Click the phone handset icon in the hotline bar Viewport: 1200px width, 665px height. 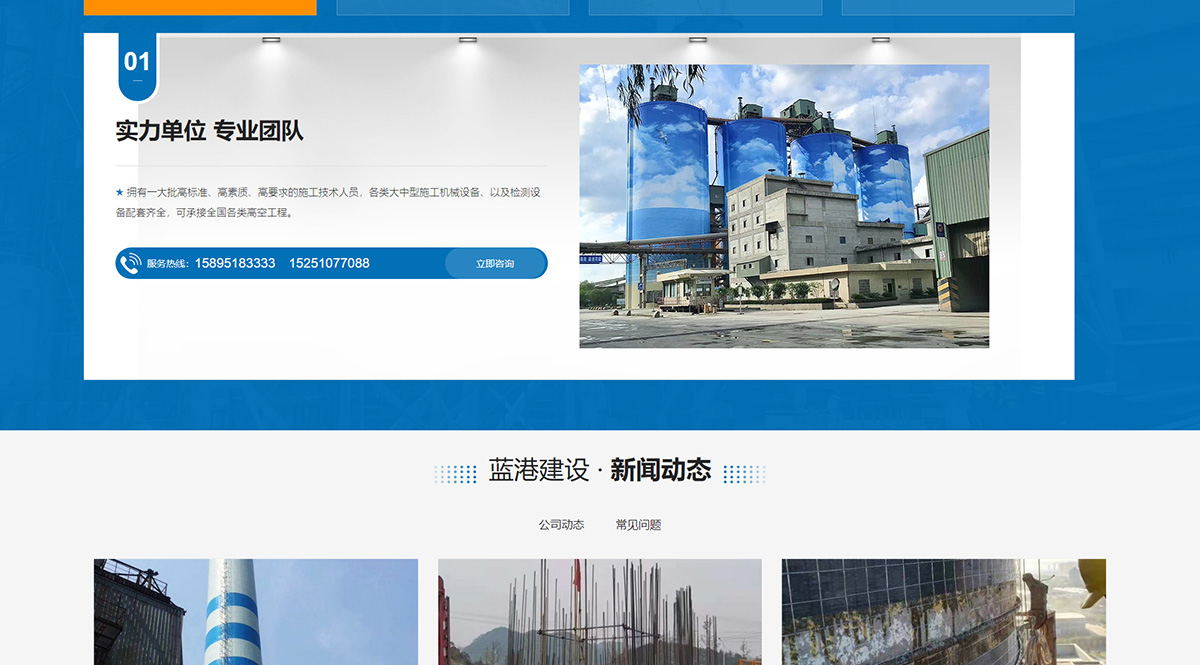(x=130, y=263)
